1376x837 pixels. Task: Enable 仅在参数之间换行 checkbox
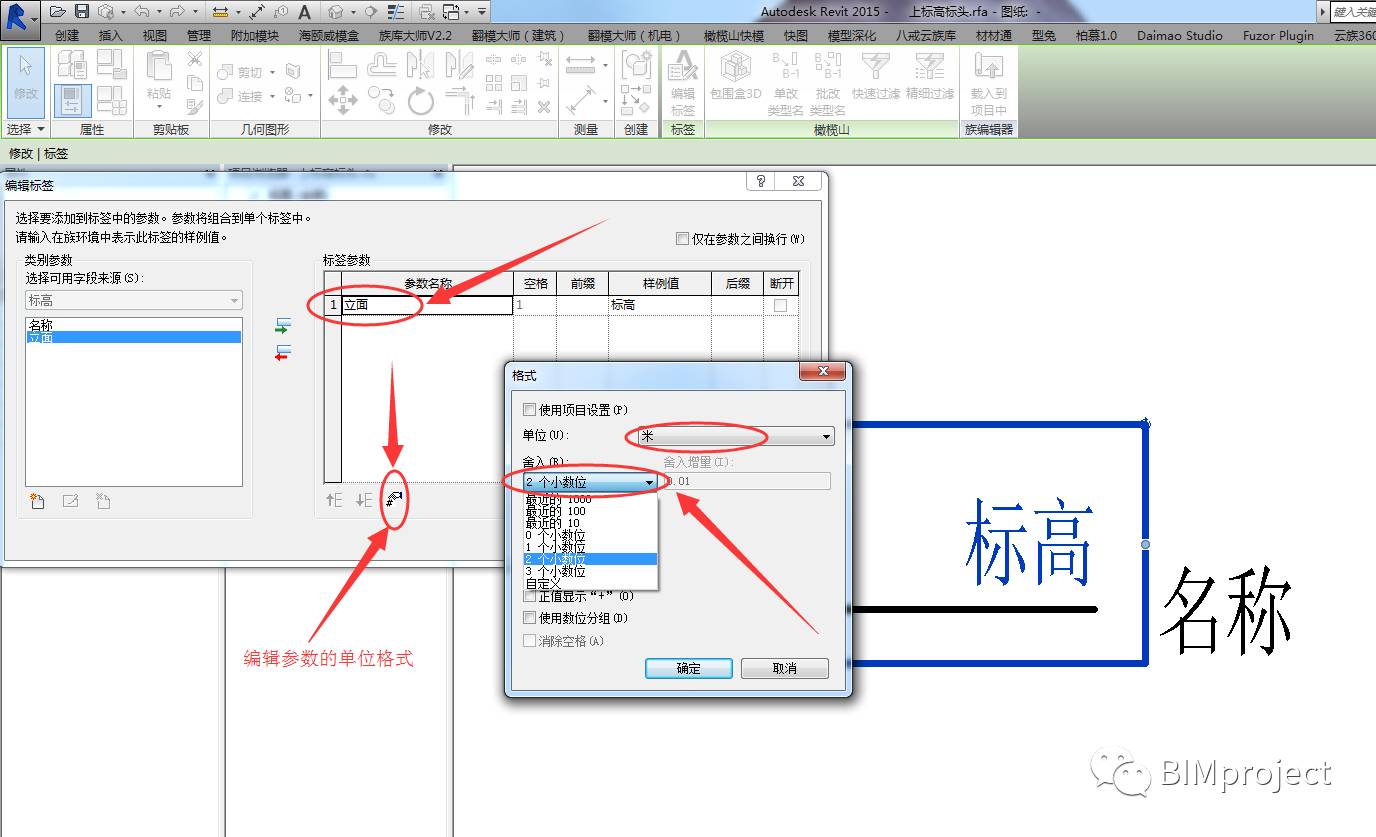click(x=682, y=239)
